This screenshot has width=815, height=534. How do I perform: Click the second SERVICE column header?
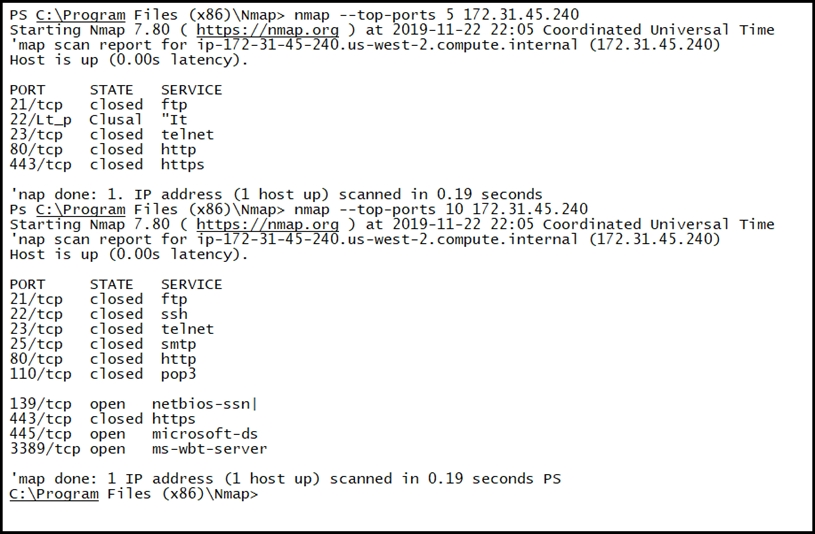[191, 284]
